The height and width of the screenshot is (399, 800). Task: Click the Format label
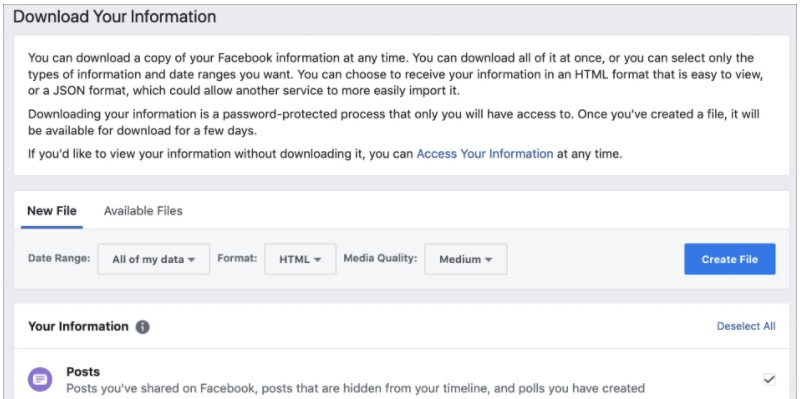(237, 258)
